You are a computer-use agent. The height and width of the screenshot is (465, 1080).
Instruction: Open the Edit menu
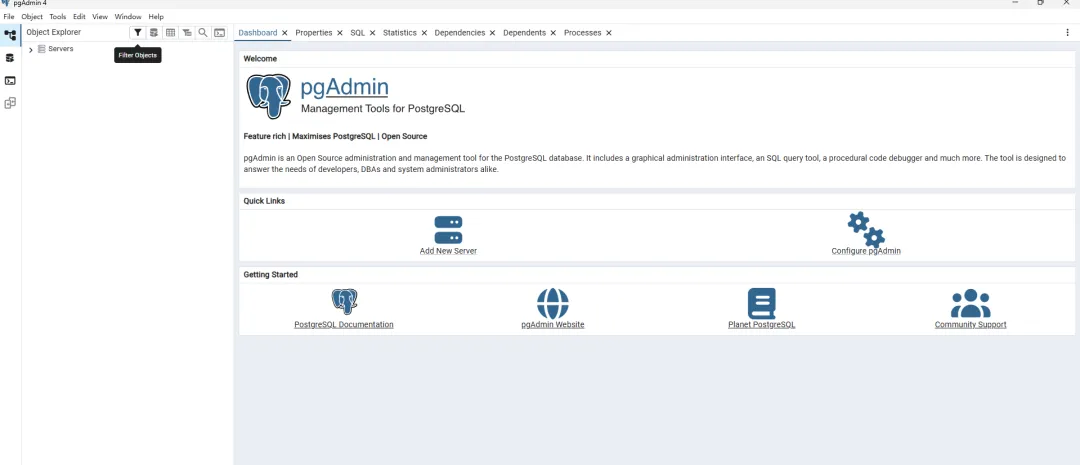79,17
